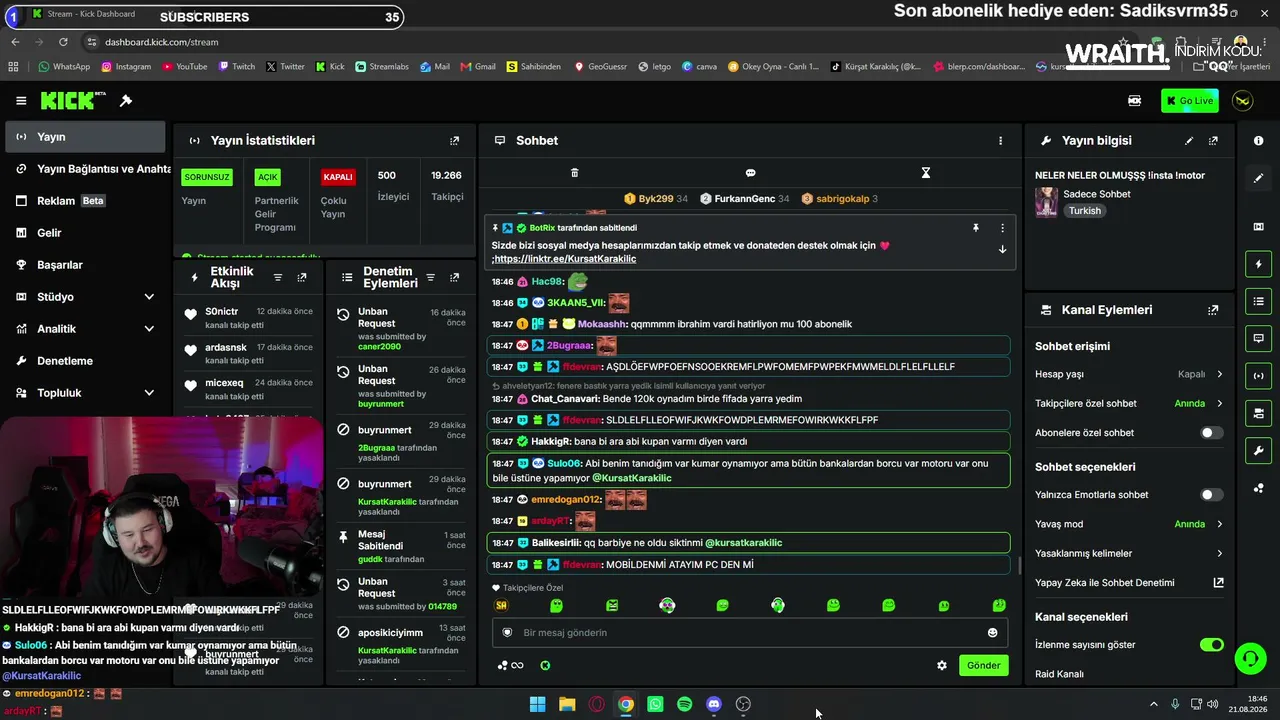
Task: Toggle İzlenme sayısını göster switch
Action: [1211, 645]
